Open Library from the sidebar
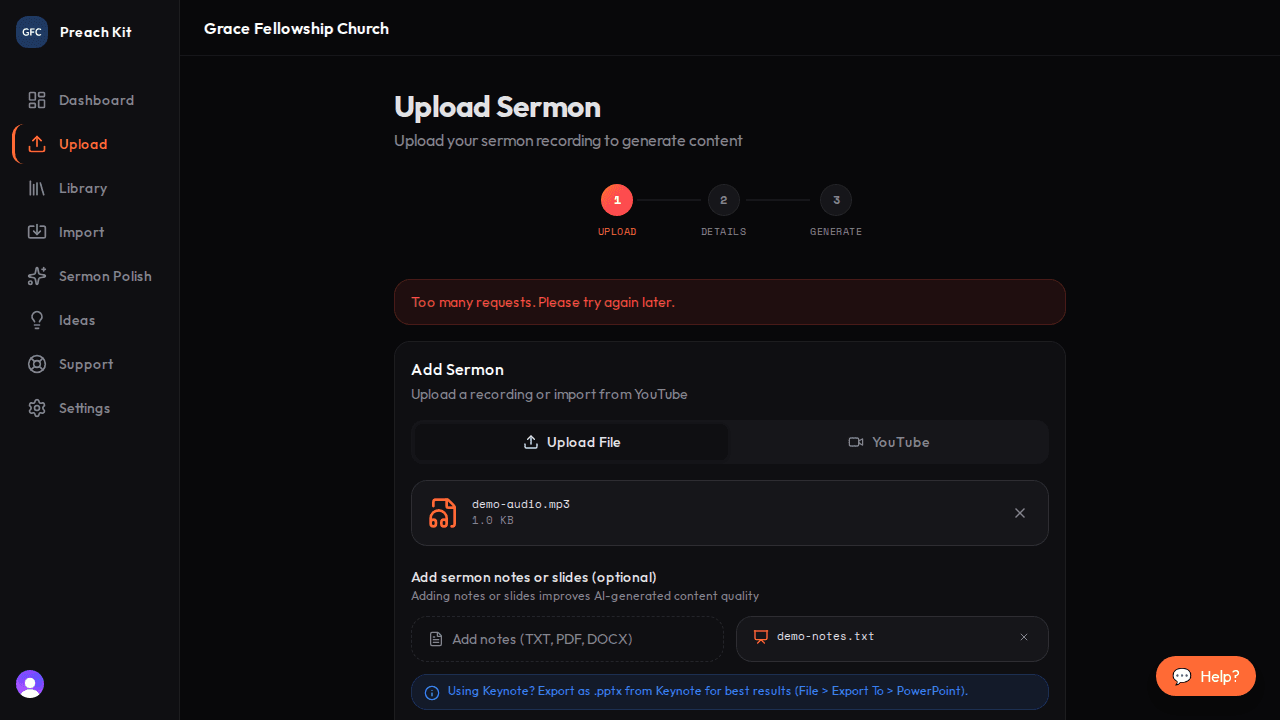This screenshot has height=720, width=1280. click(82, 188)
